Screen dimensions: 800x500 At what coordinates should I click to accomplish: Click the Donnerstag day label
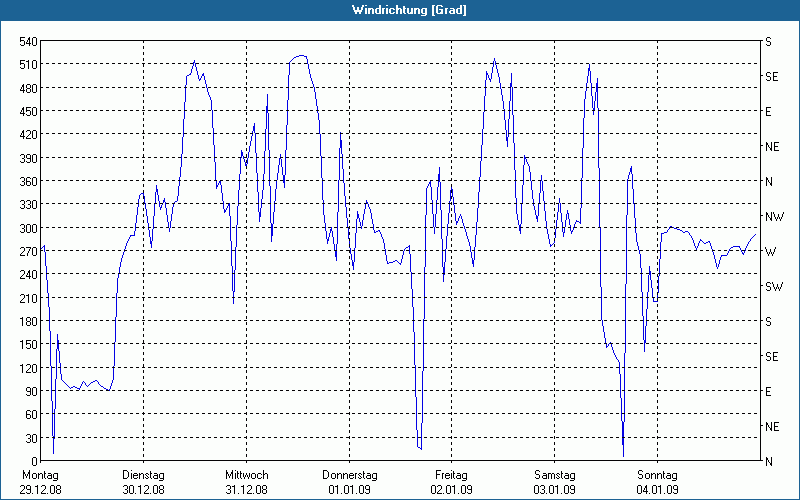[349, 476]
